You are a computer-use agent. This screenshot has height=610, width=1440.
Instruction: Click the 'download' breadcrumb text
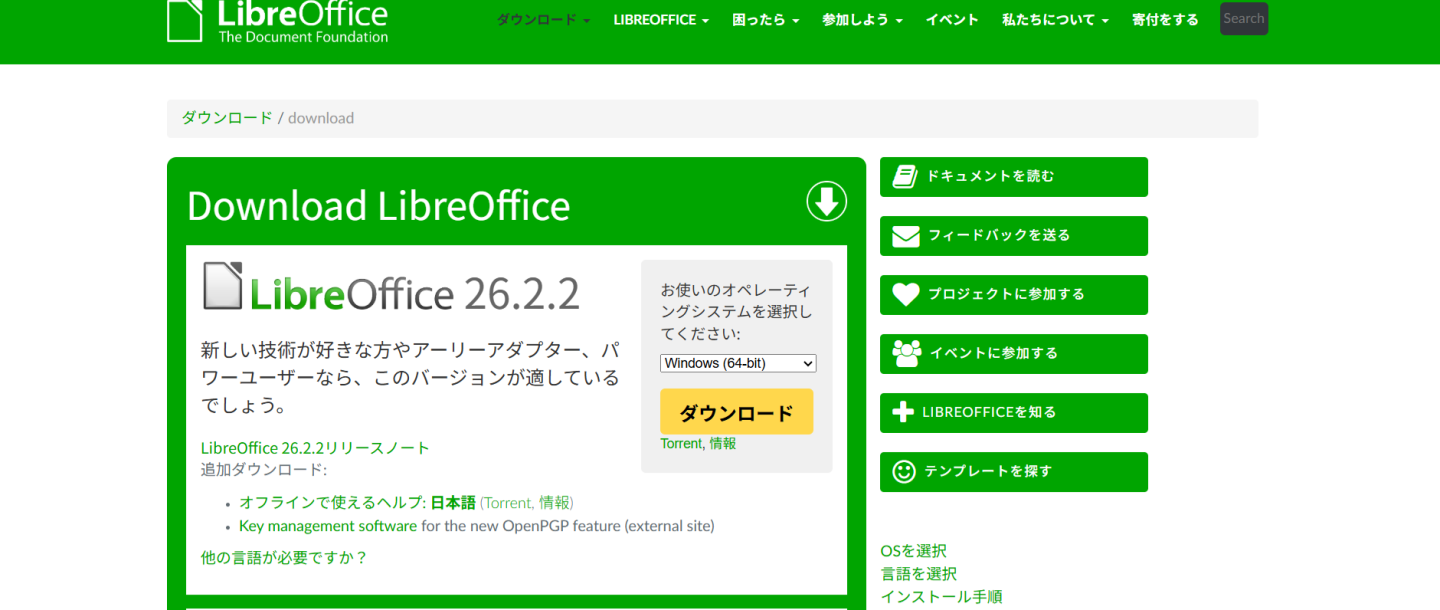[x=321, y=118]
